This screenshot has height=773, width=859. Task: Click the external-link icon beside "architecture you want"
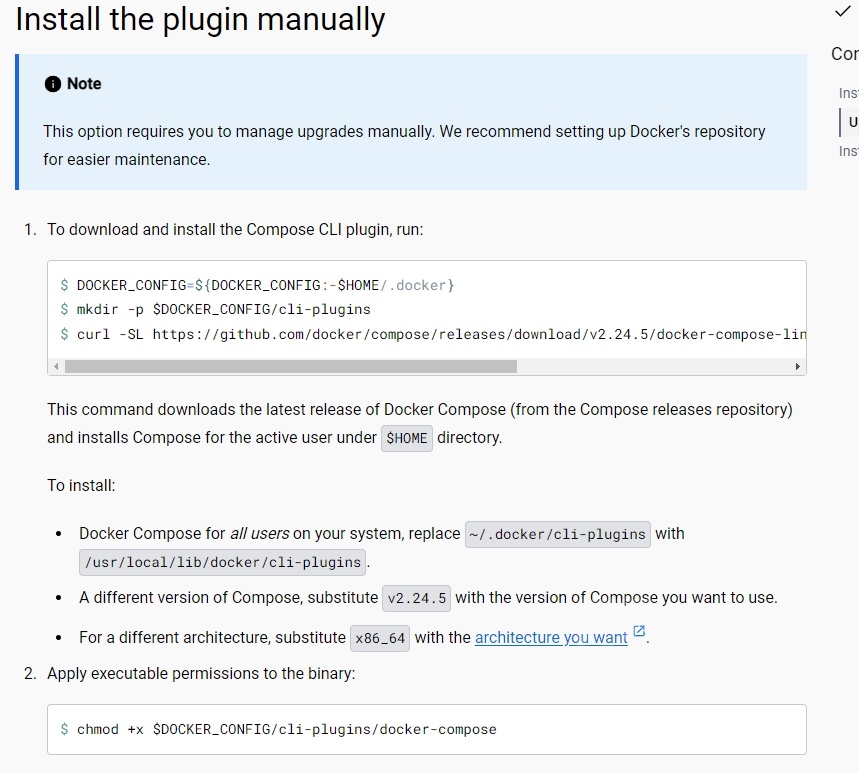[637, 632]
